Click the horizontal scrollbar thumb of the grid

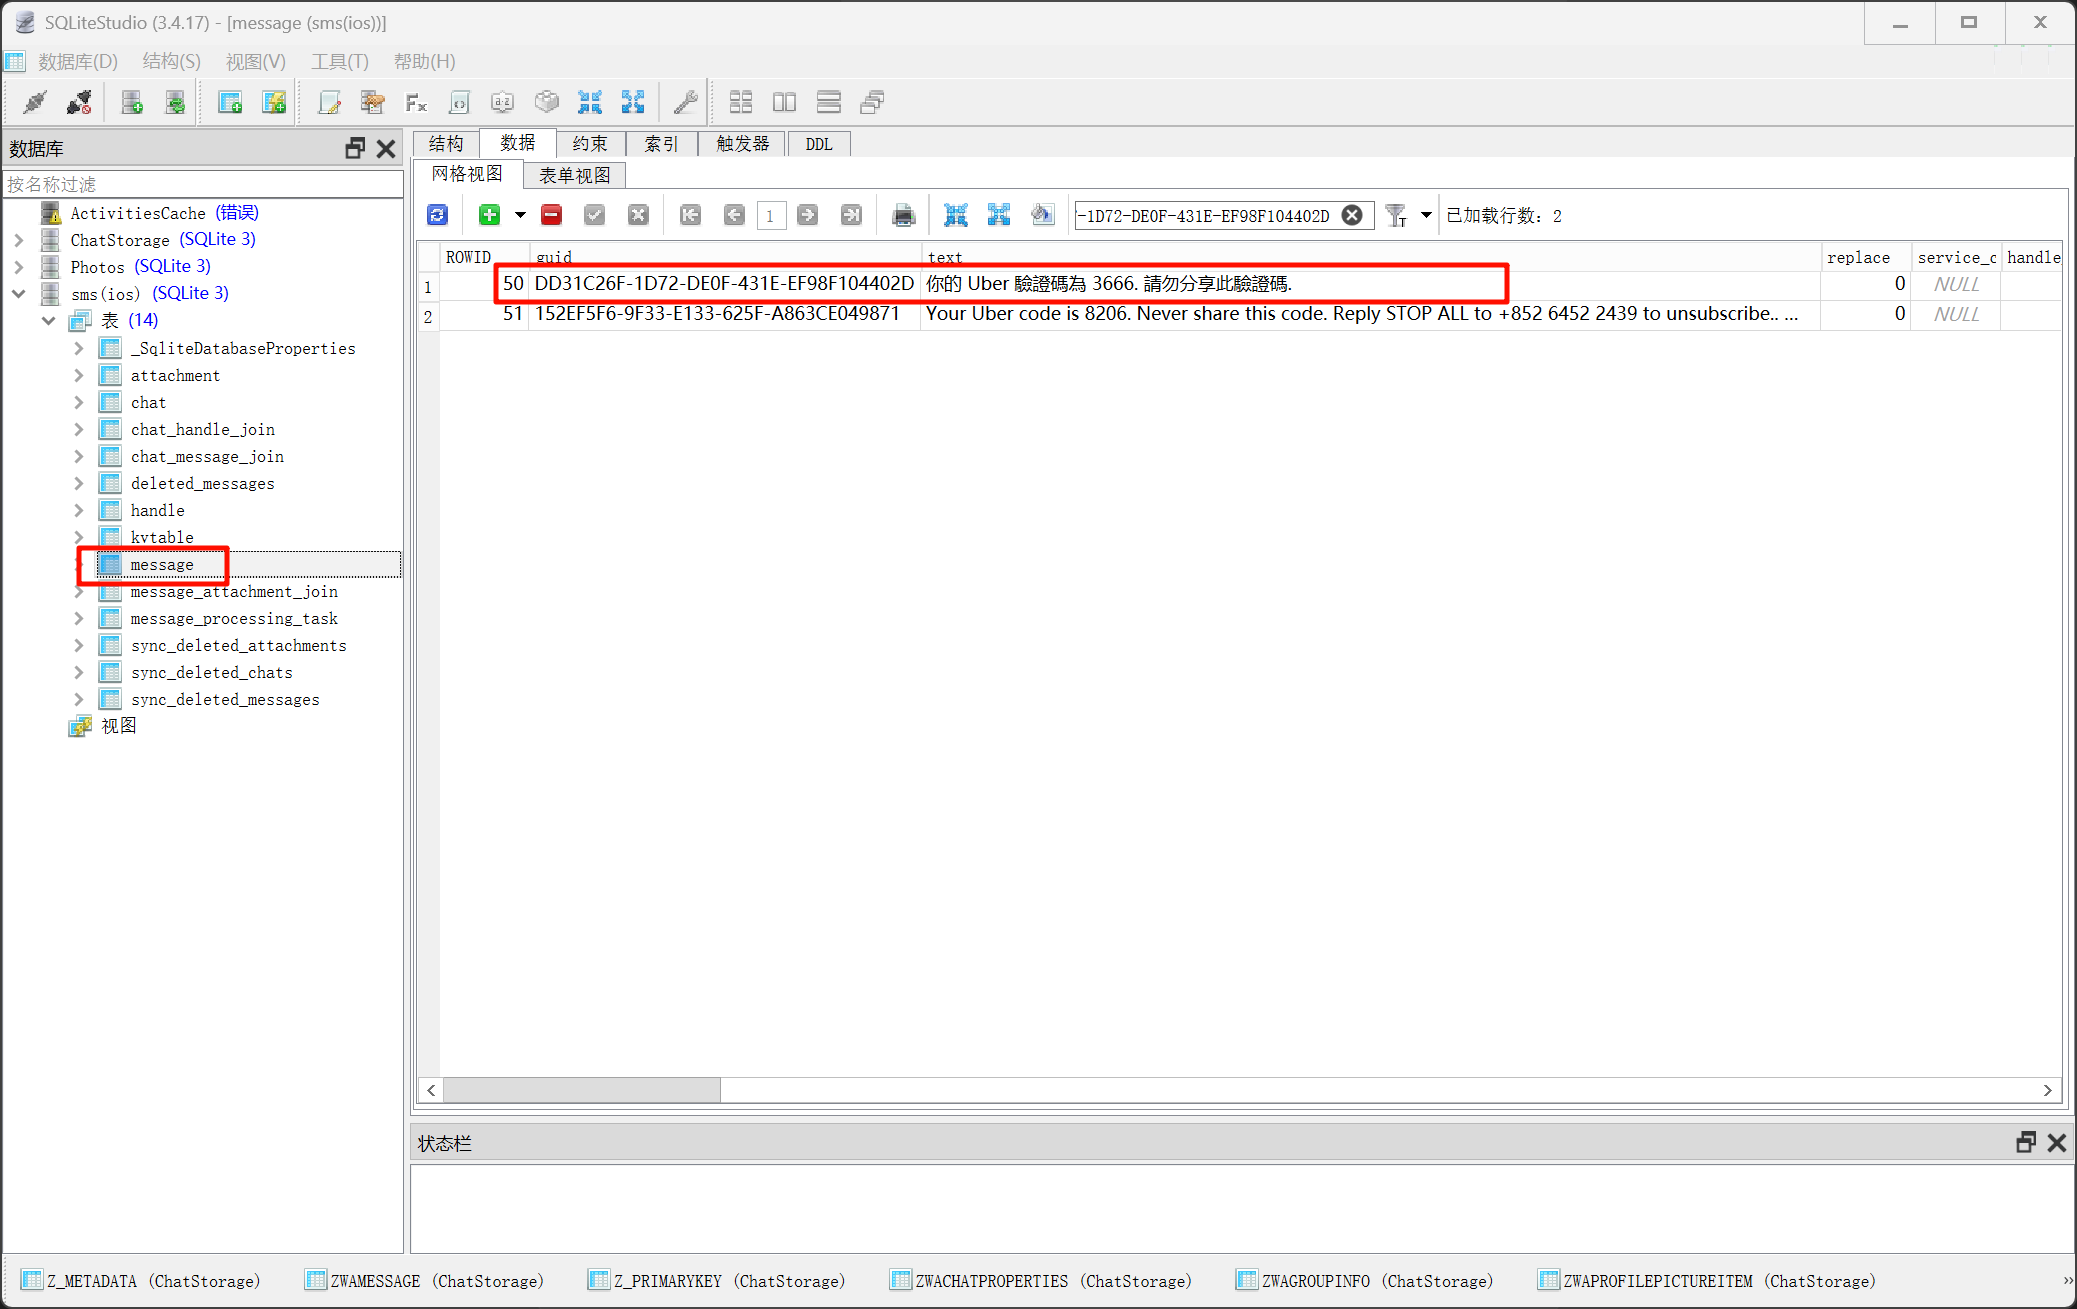(581, 1090)
